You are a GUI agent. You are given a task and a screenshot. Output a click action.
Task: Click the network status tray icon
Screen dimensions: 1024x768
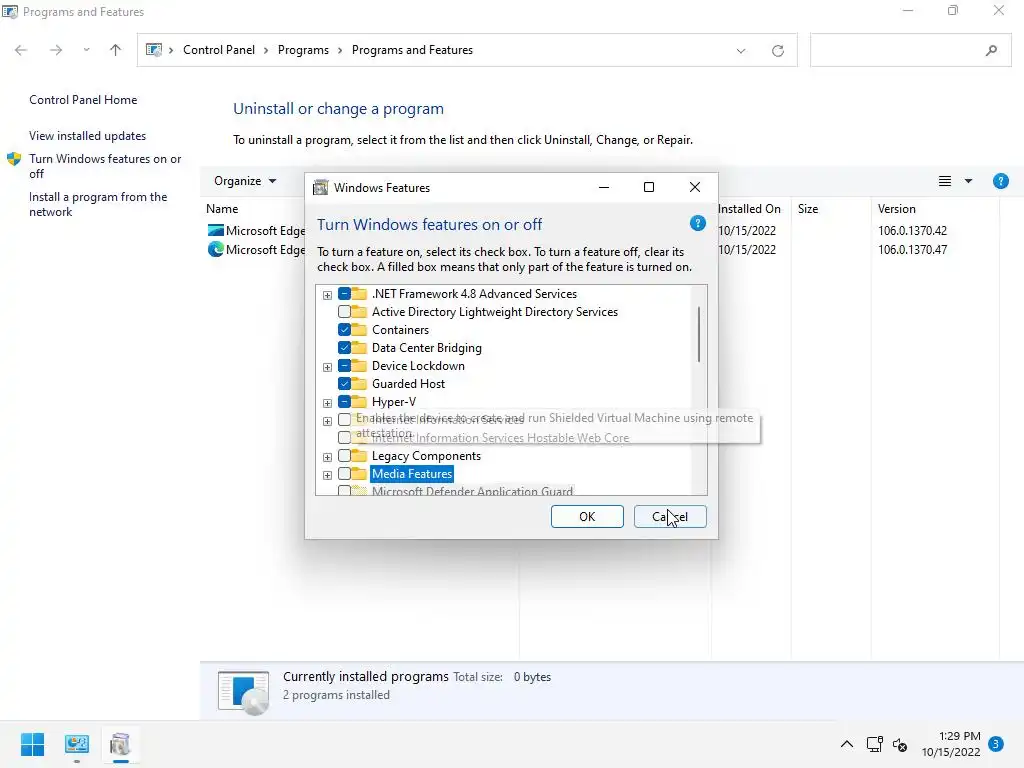click(x=874, y=744)
